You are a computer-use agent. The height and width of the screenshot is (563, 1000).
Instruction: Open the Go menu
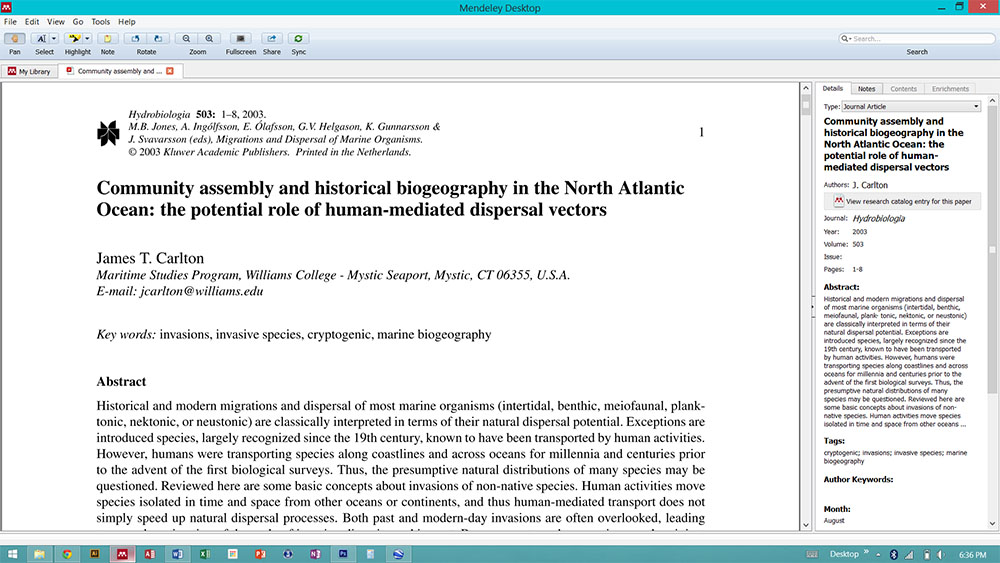(x=78, y=22)
